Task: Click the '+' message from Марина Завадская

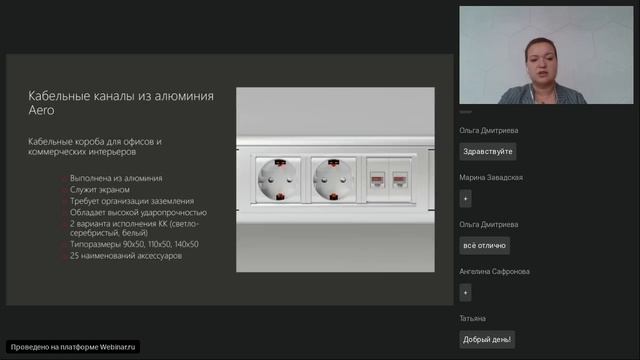Action: coord(465,199)
